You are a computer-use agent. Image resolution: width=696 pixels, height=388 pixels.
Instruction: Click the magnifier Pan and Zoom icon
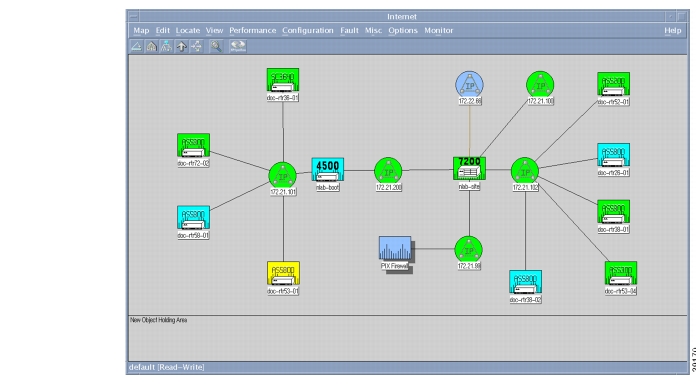216,46
